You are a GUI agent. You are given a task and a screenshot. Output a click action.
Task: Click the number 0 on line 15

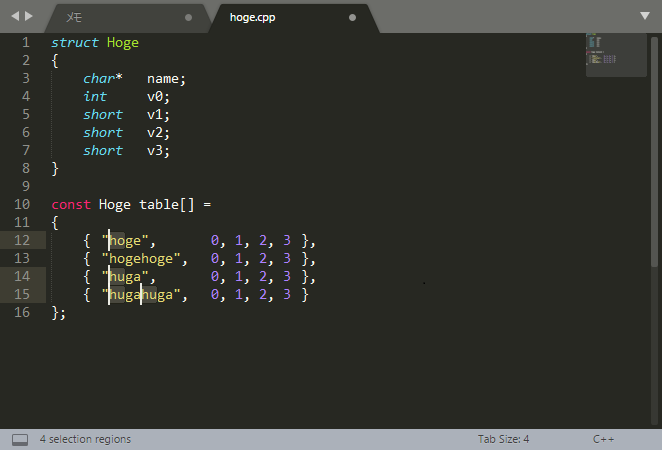(x=215, y=294)
